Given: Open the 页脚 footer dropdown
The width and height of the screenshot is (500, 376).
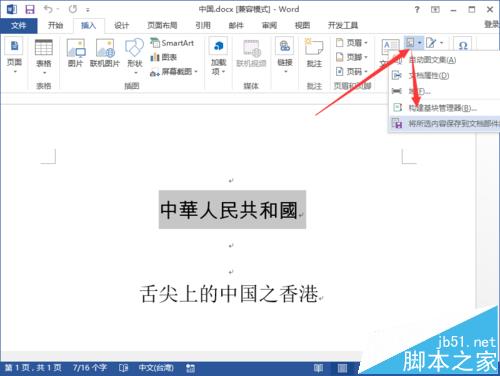Looking at the screenshot, I should [x=352, y=57].
